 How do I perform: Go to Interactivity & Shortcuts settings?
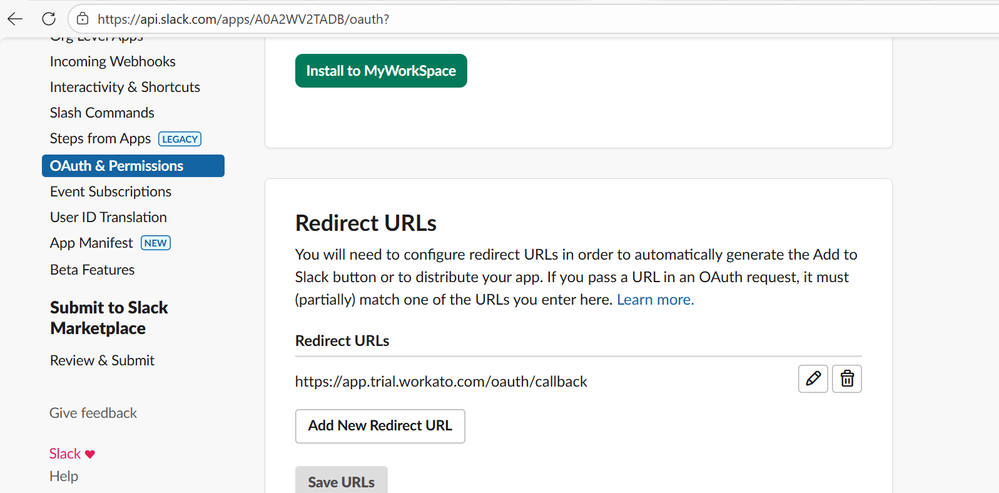click(125, 87)
